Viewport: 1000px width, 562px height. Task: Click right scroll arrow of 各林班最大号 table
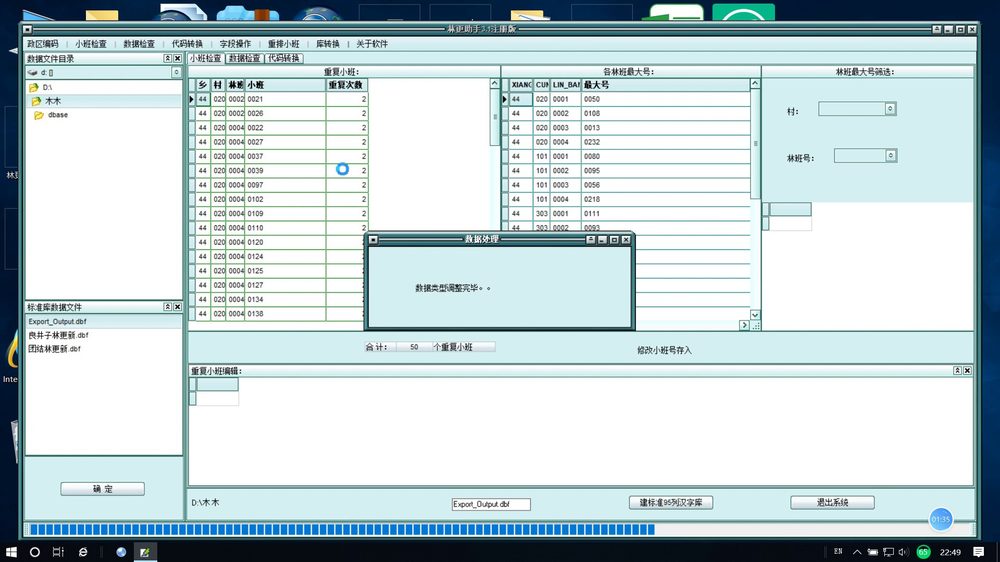click(744, 325)
